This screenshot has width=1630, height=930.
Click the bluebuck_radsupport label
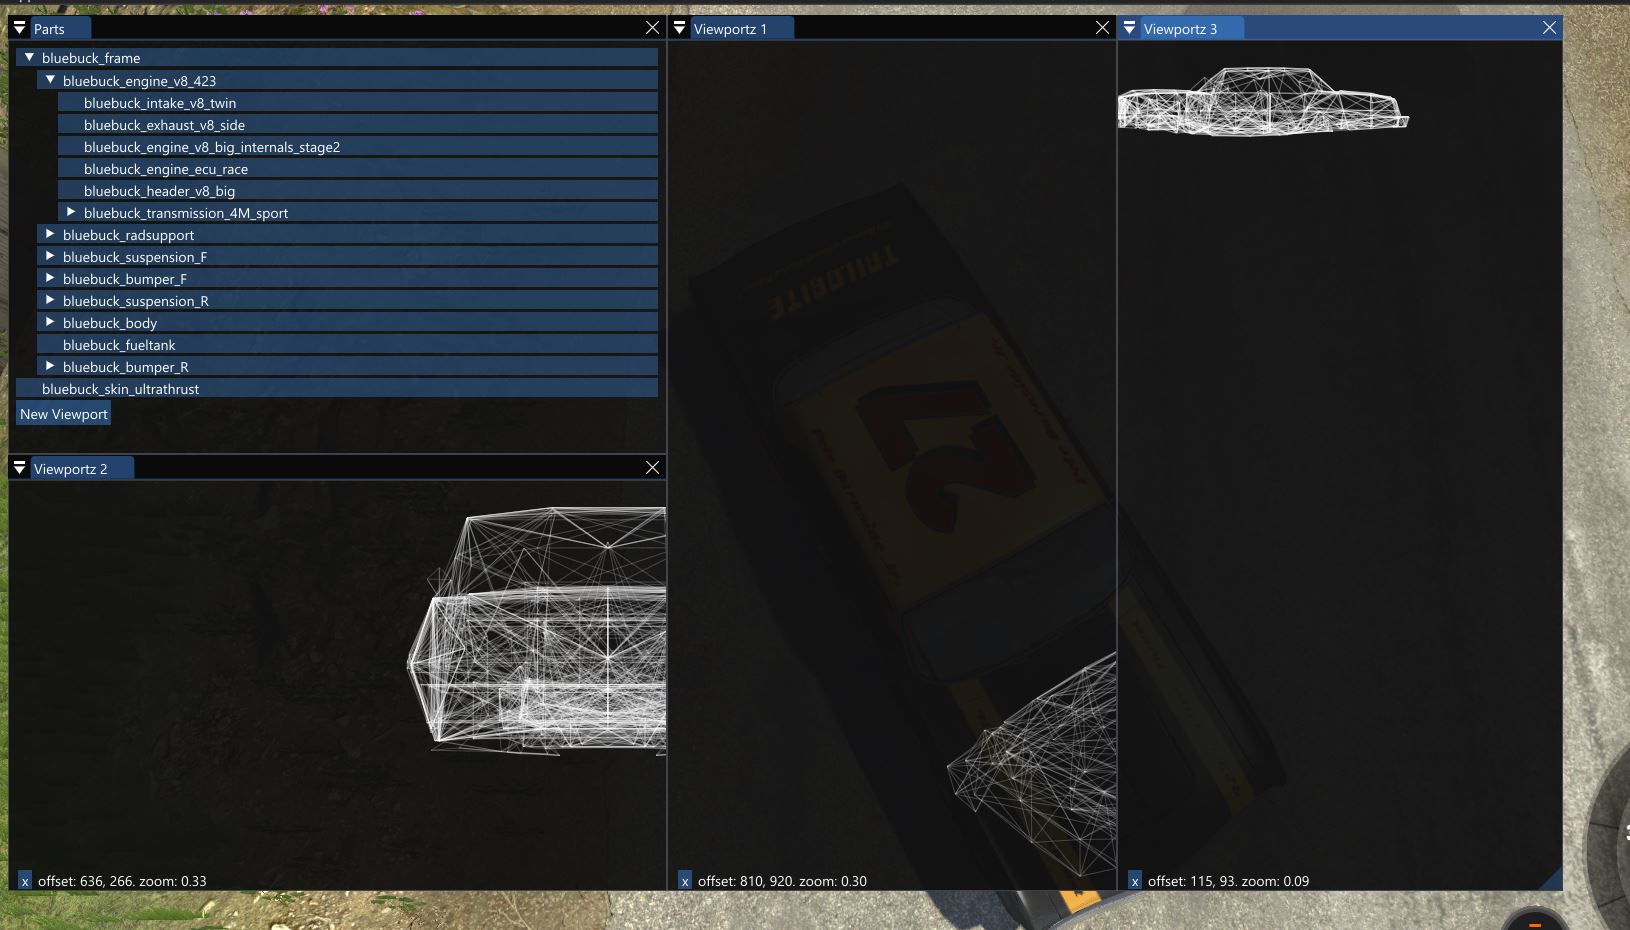tap(128, 235)
